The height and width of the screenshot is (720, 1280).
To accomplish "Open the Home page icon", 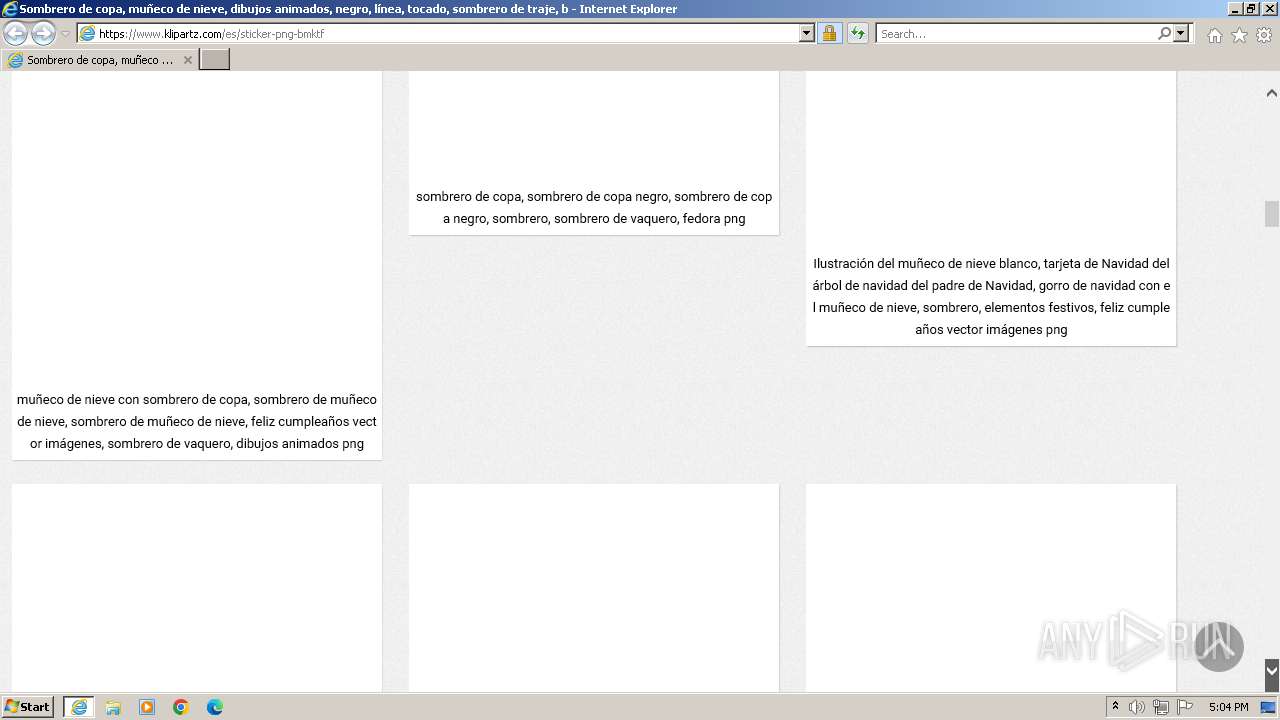I will pos(1214,35).
